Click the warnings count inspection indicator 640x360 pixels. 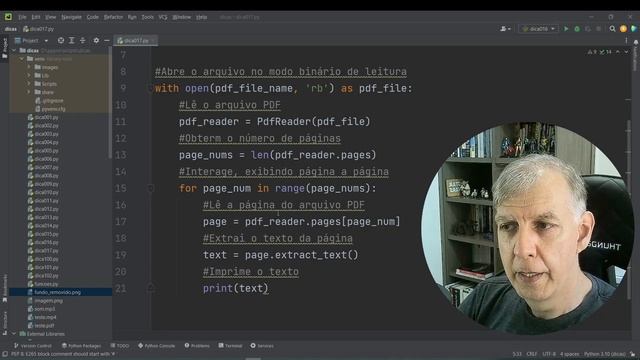(592, 52)
